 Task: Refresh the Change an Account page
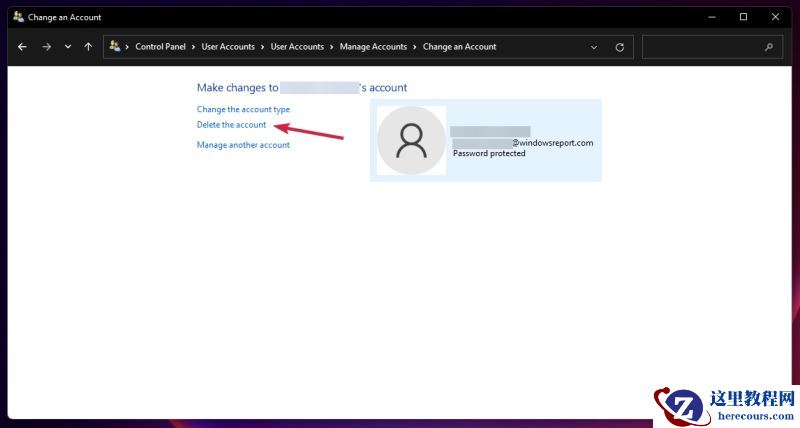619,47
